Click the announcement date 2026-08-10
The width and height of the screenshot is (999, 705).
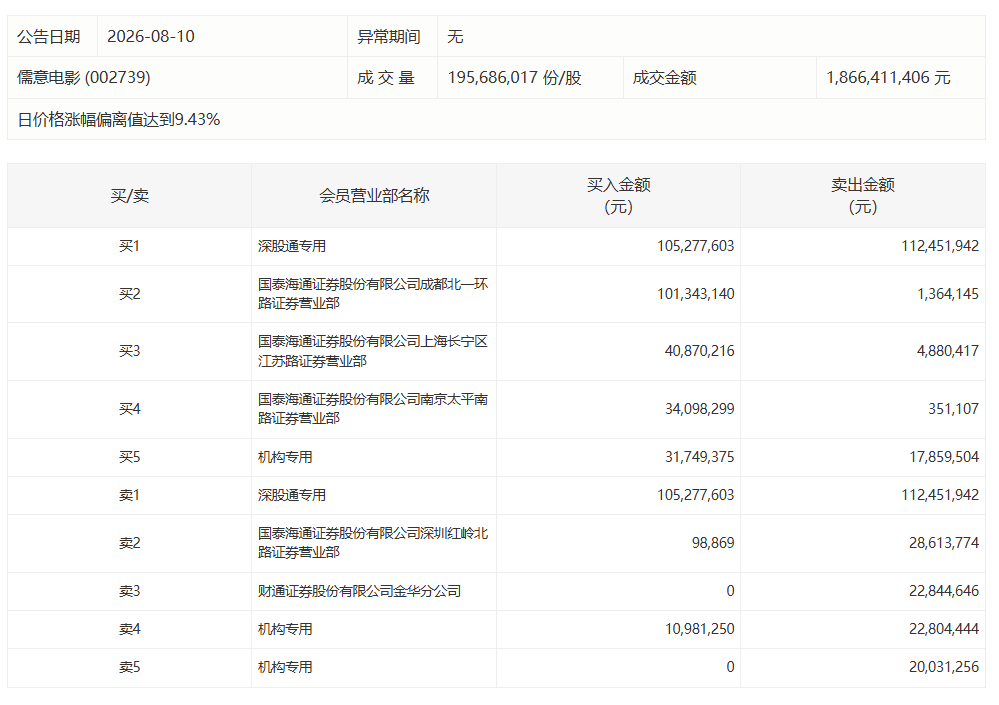[151, 36]
